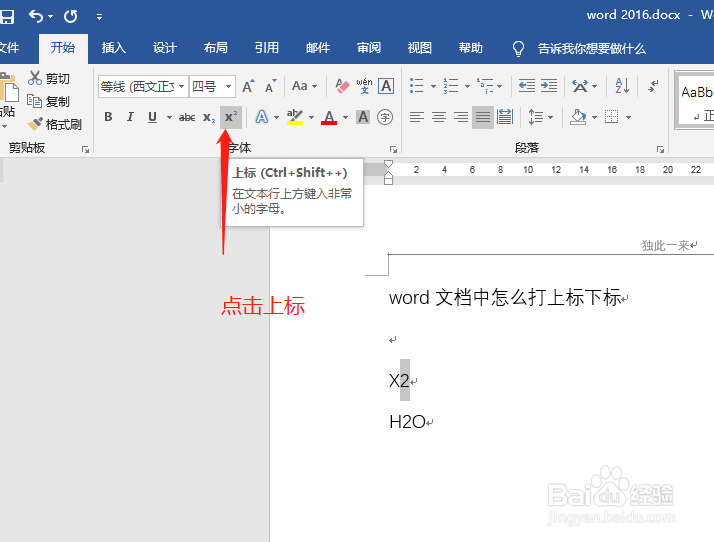Screen dimensions: 714x542
Task: Click the Phonetic Guide wén icon
Action: pyautogui.click(x=364, y=86)
